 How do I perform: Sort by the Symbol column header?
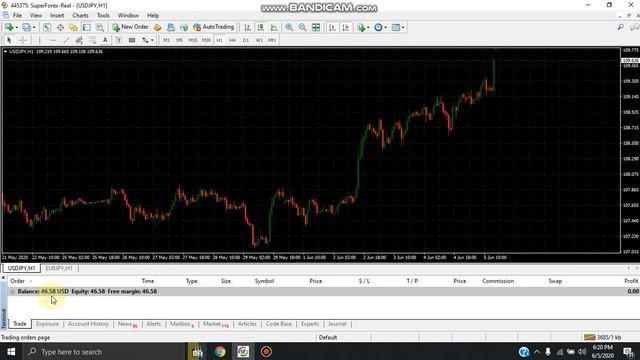[264, 281]
